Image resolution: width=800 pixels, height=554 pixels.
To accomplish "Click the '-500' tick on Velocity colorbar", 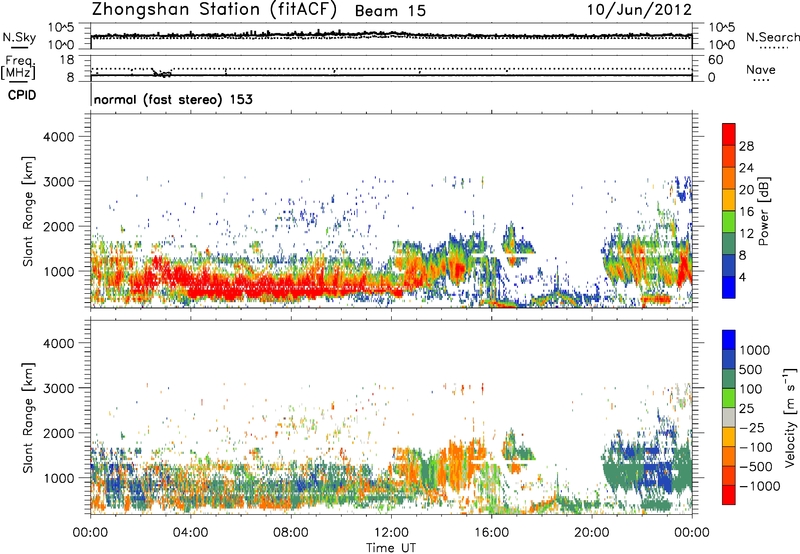I will click(756, 467).
